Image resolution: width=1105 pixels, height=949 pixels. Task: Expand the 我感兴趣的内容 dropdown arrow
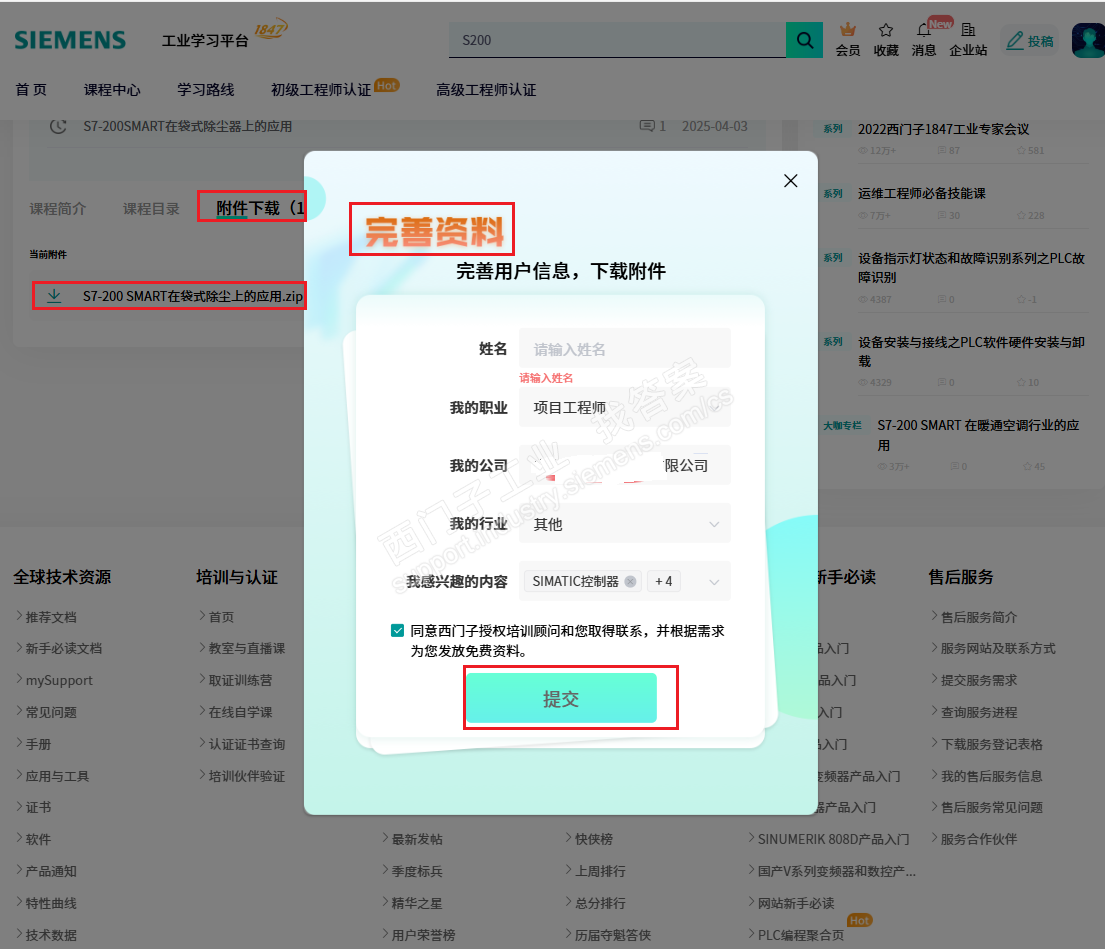tap(714, 582)
